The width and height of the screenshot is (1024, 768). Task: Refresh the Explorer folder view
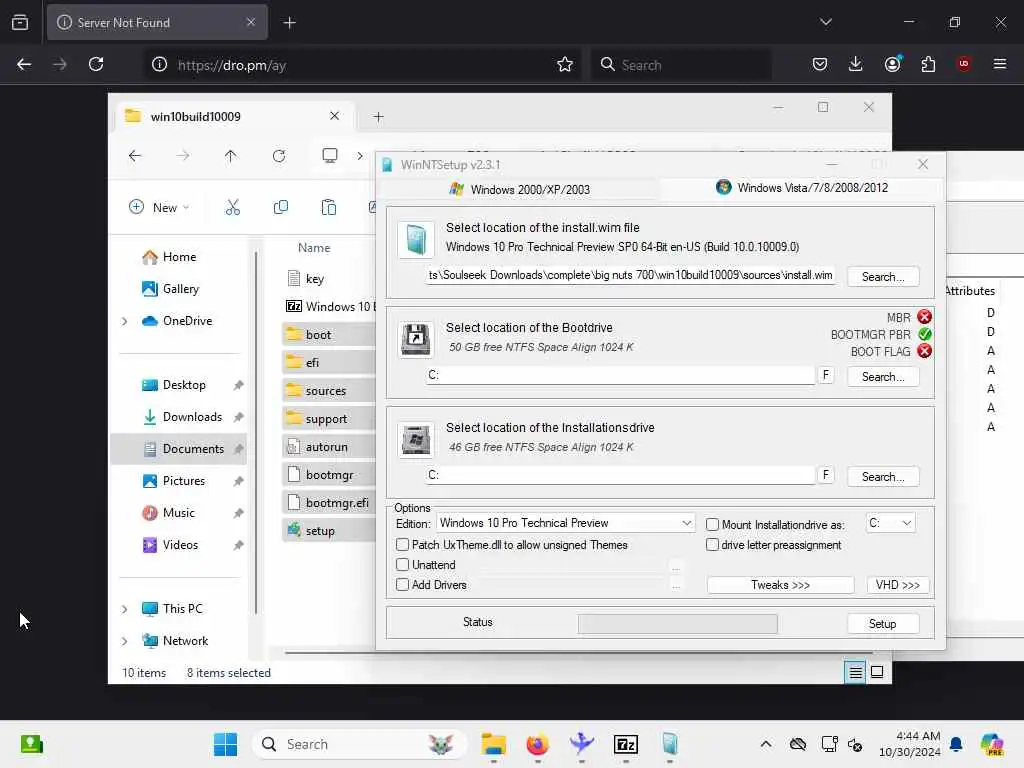(279, 155)
